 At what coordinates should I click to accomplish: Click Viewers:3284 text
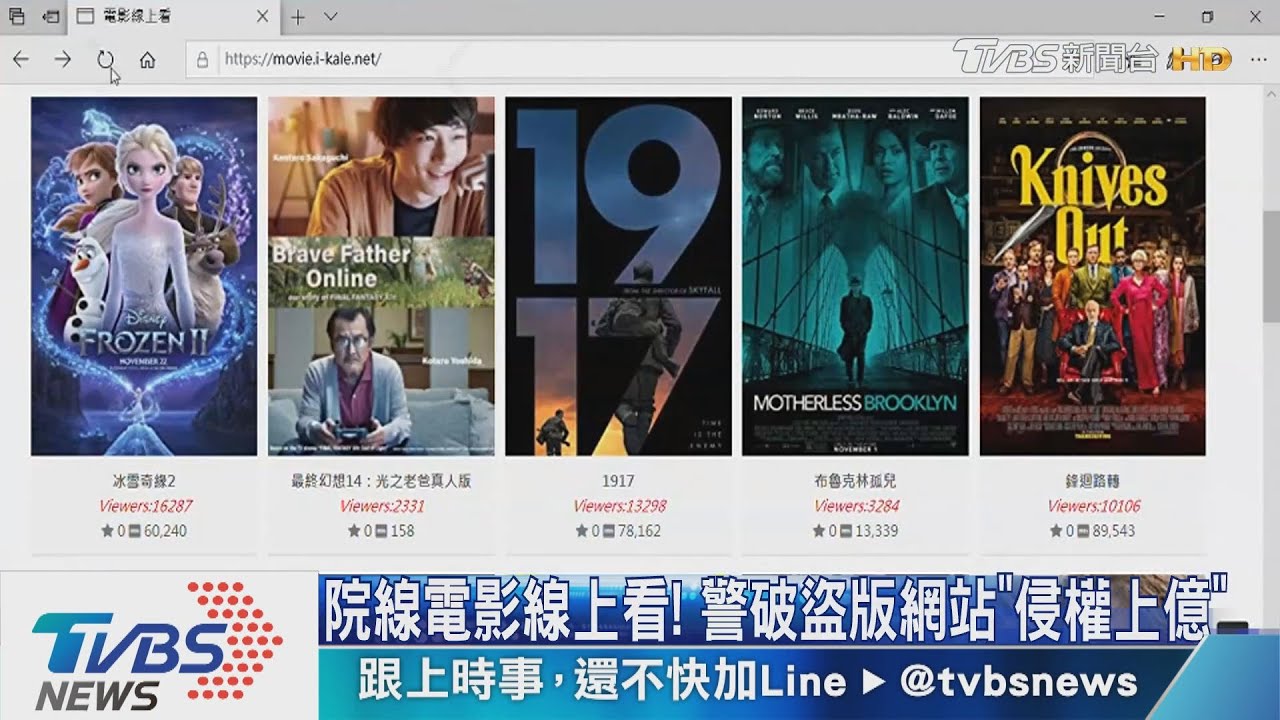coord(856,506)
